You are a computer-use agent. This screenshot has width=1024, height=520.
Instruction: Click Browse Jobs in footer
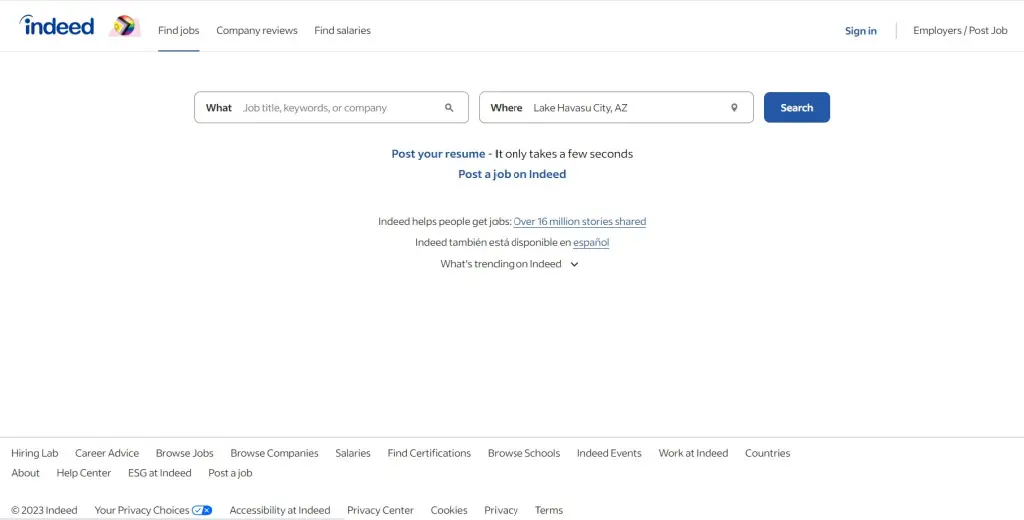(185, 453)
